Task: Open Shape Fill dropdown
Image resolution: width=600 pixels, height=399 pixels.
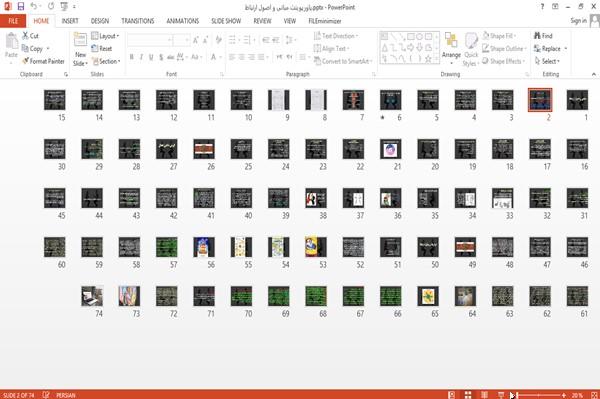Action: (499, 36)
